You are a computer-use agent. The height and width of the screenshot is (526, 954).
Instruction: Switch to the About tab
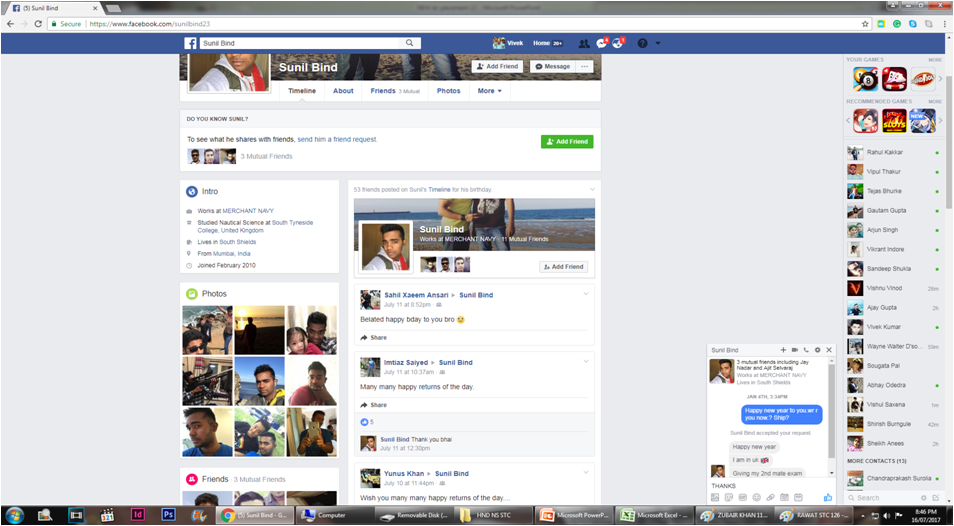(x=343, y=91)
